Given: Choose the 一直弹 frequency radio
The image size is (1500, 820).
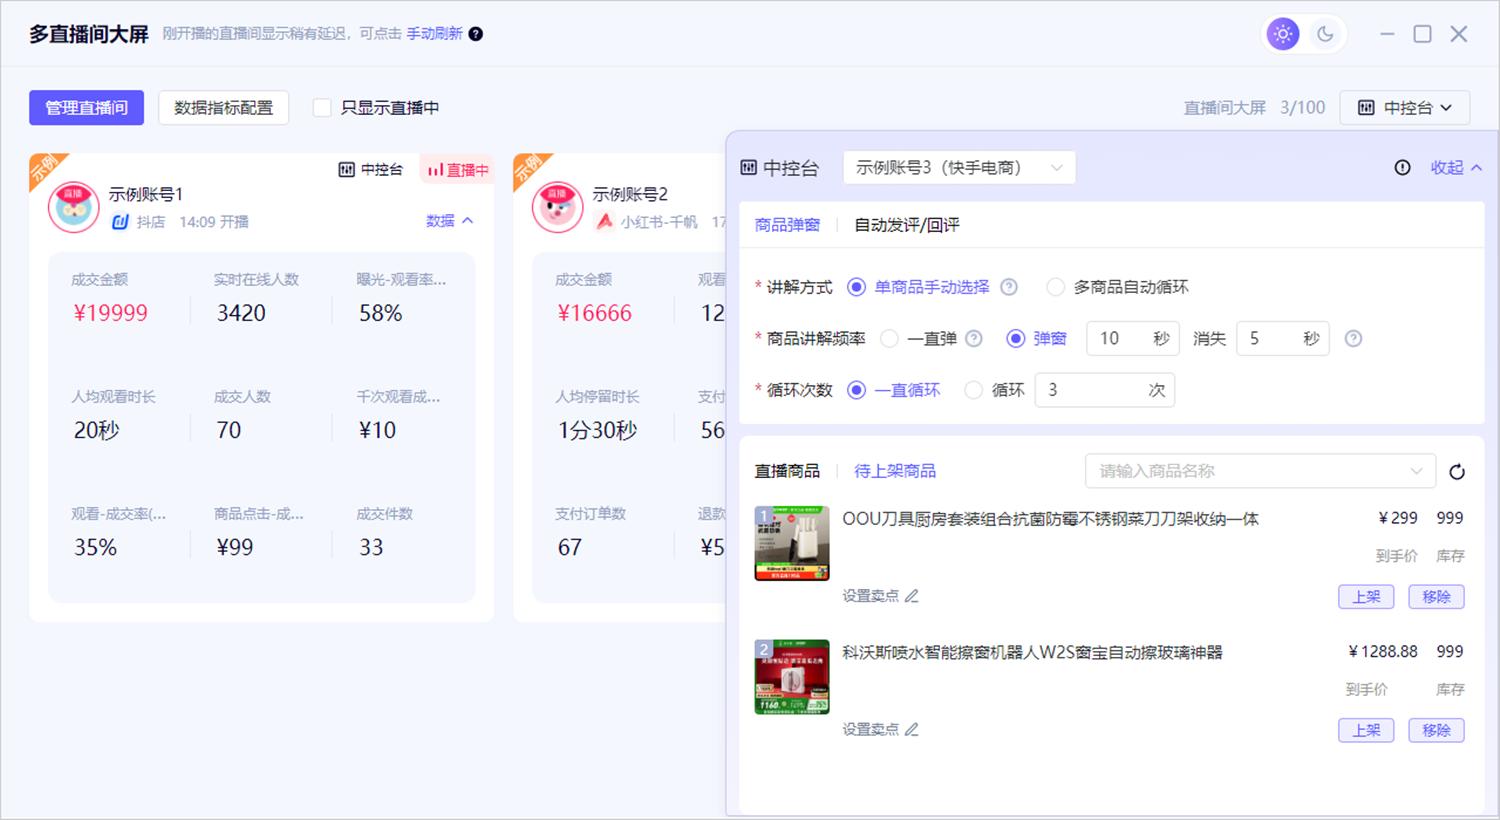Looking at the screenshot, I should 889,339.
